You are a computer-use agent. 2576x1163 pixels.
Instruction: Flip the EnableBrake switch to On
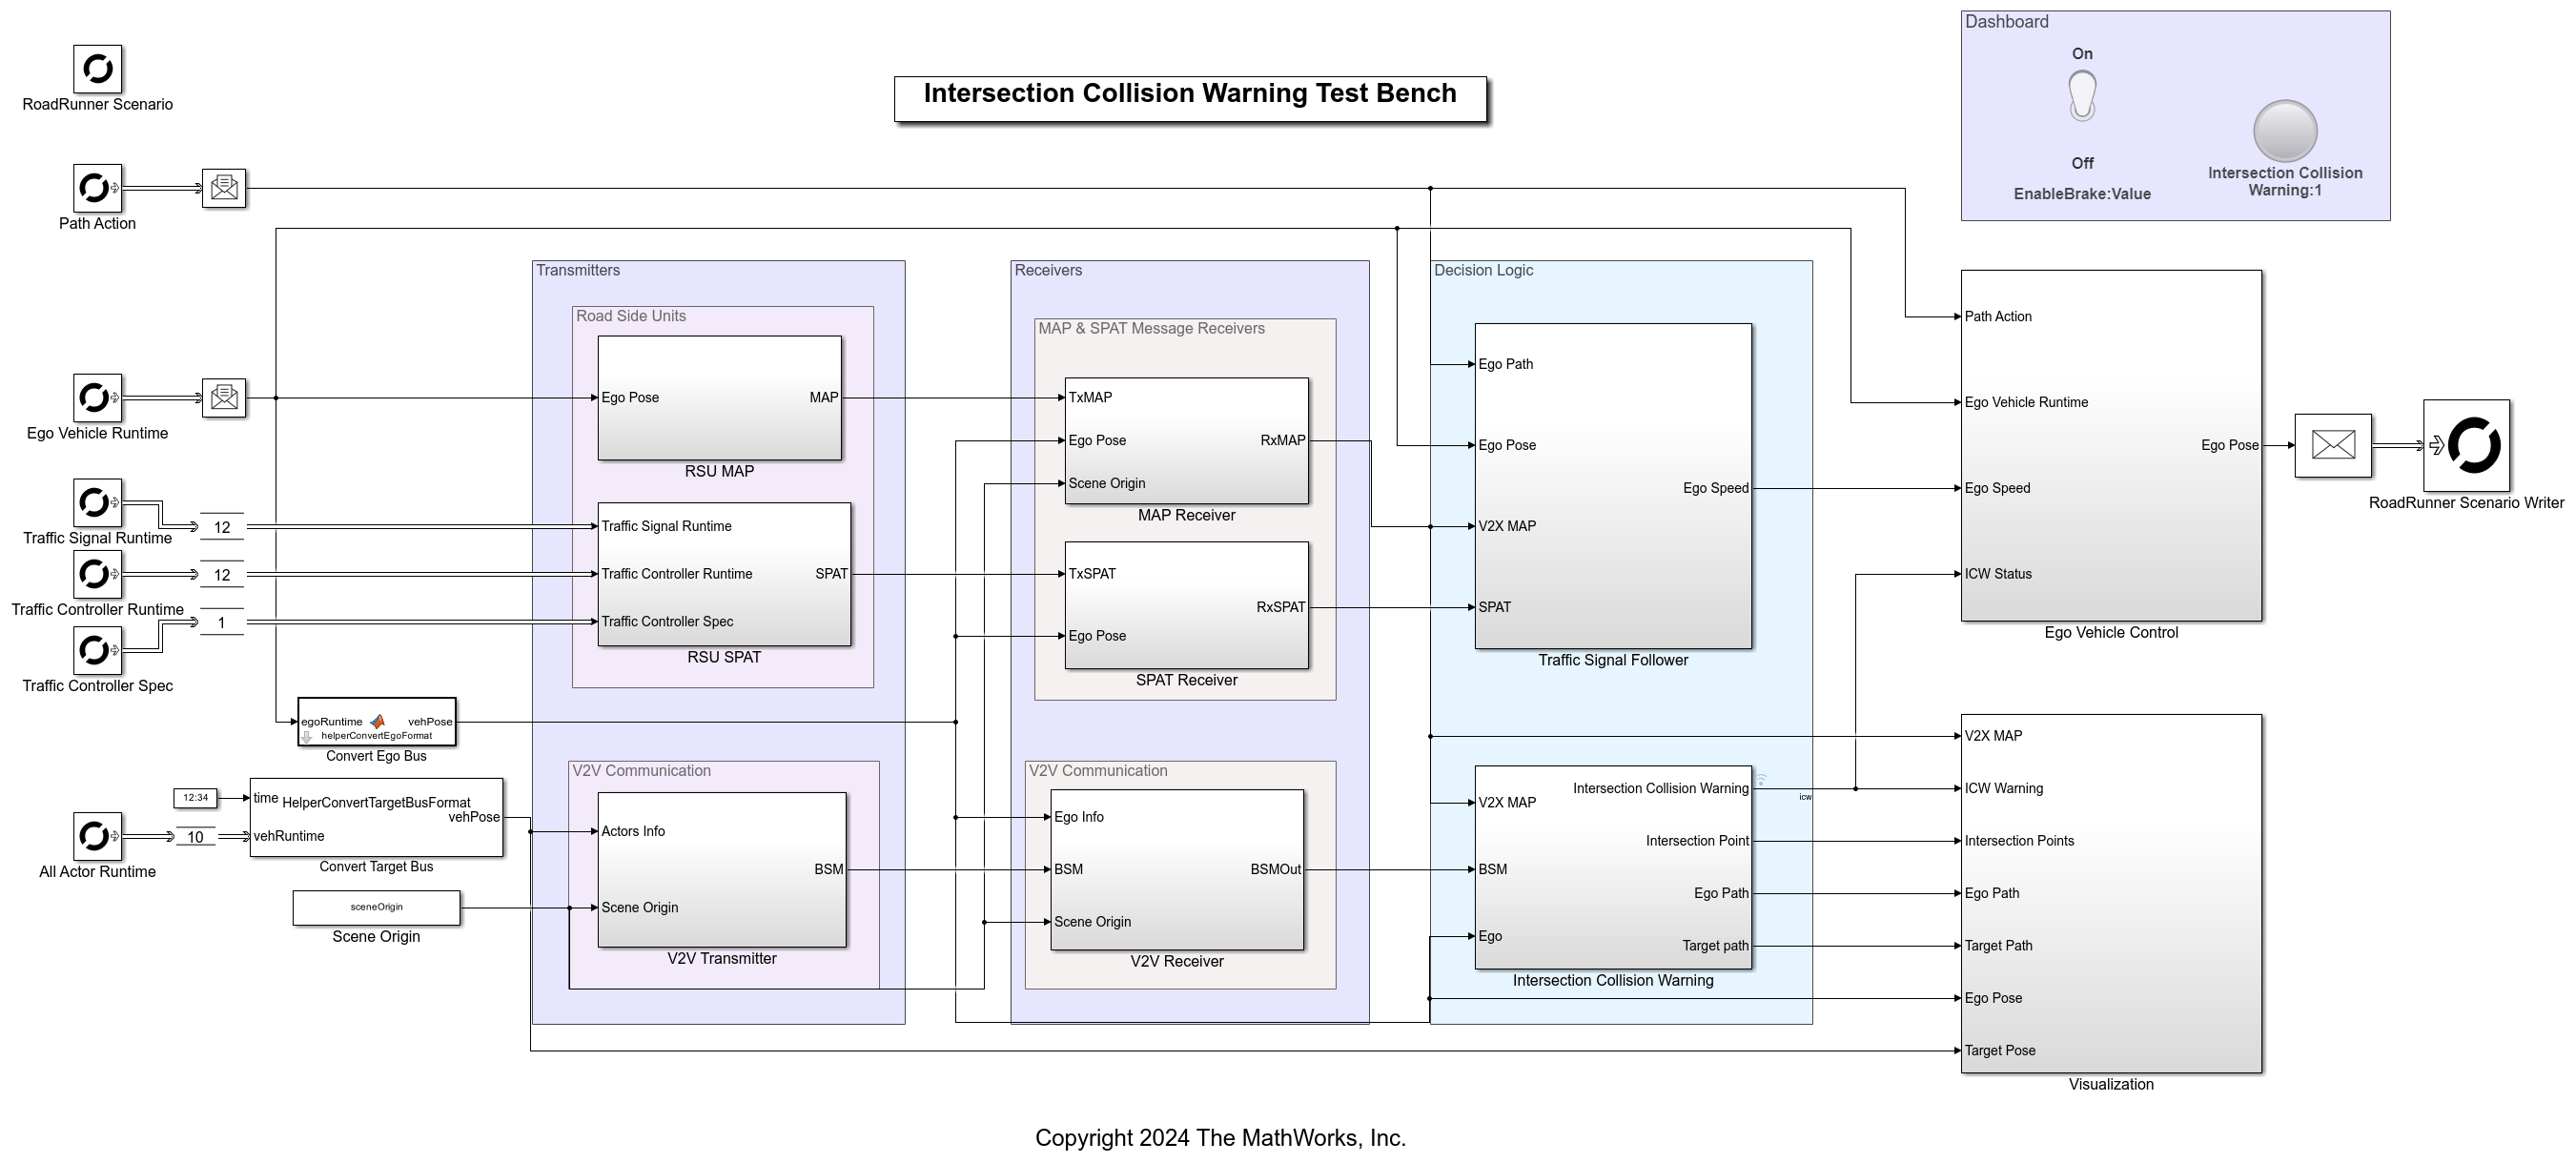(x=2082, y=96)
